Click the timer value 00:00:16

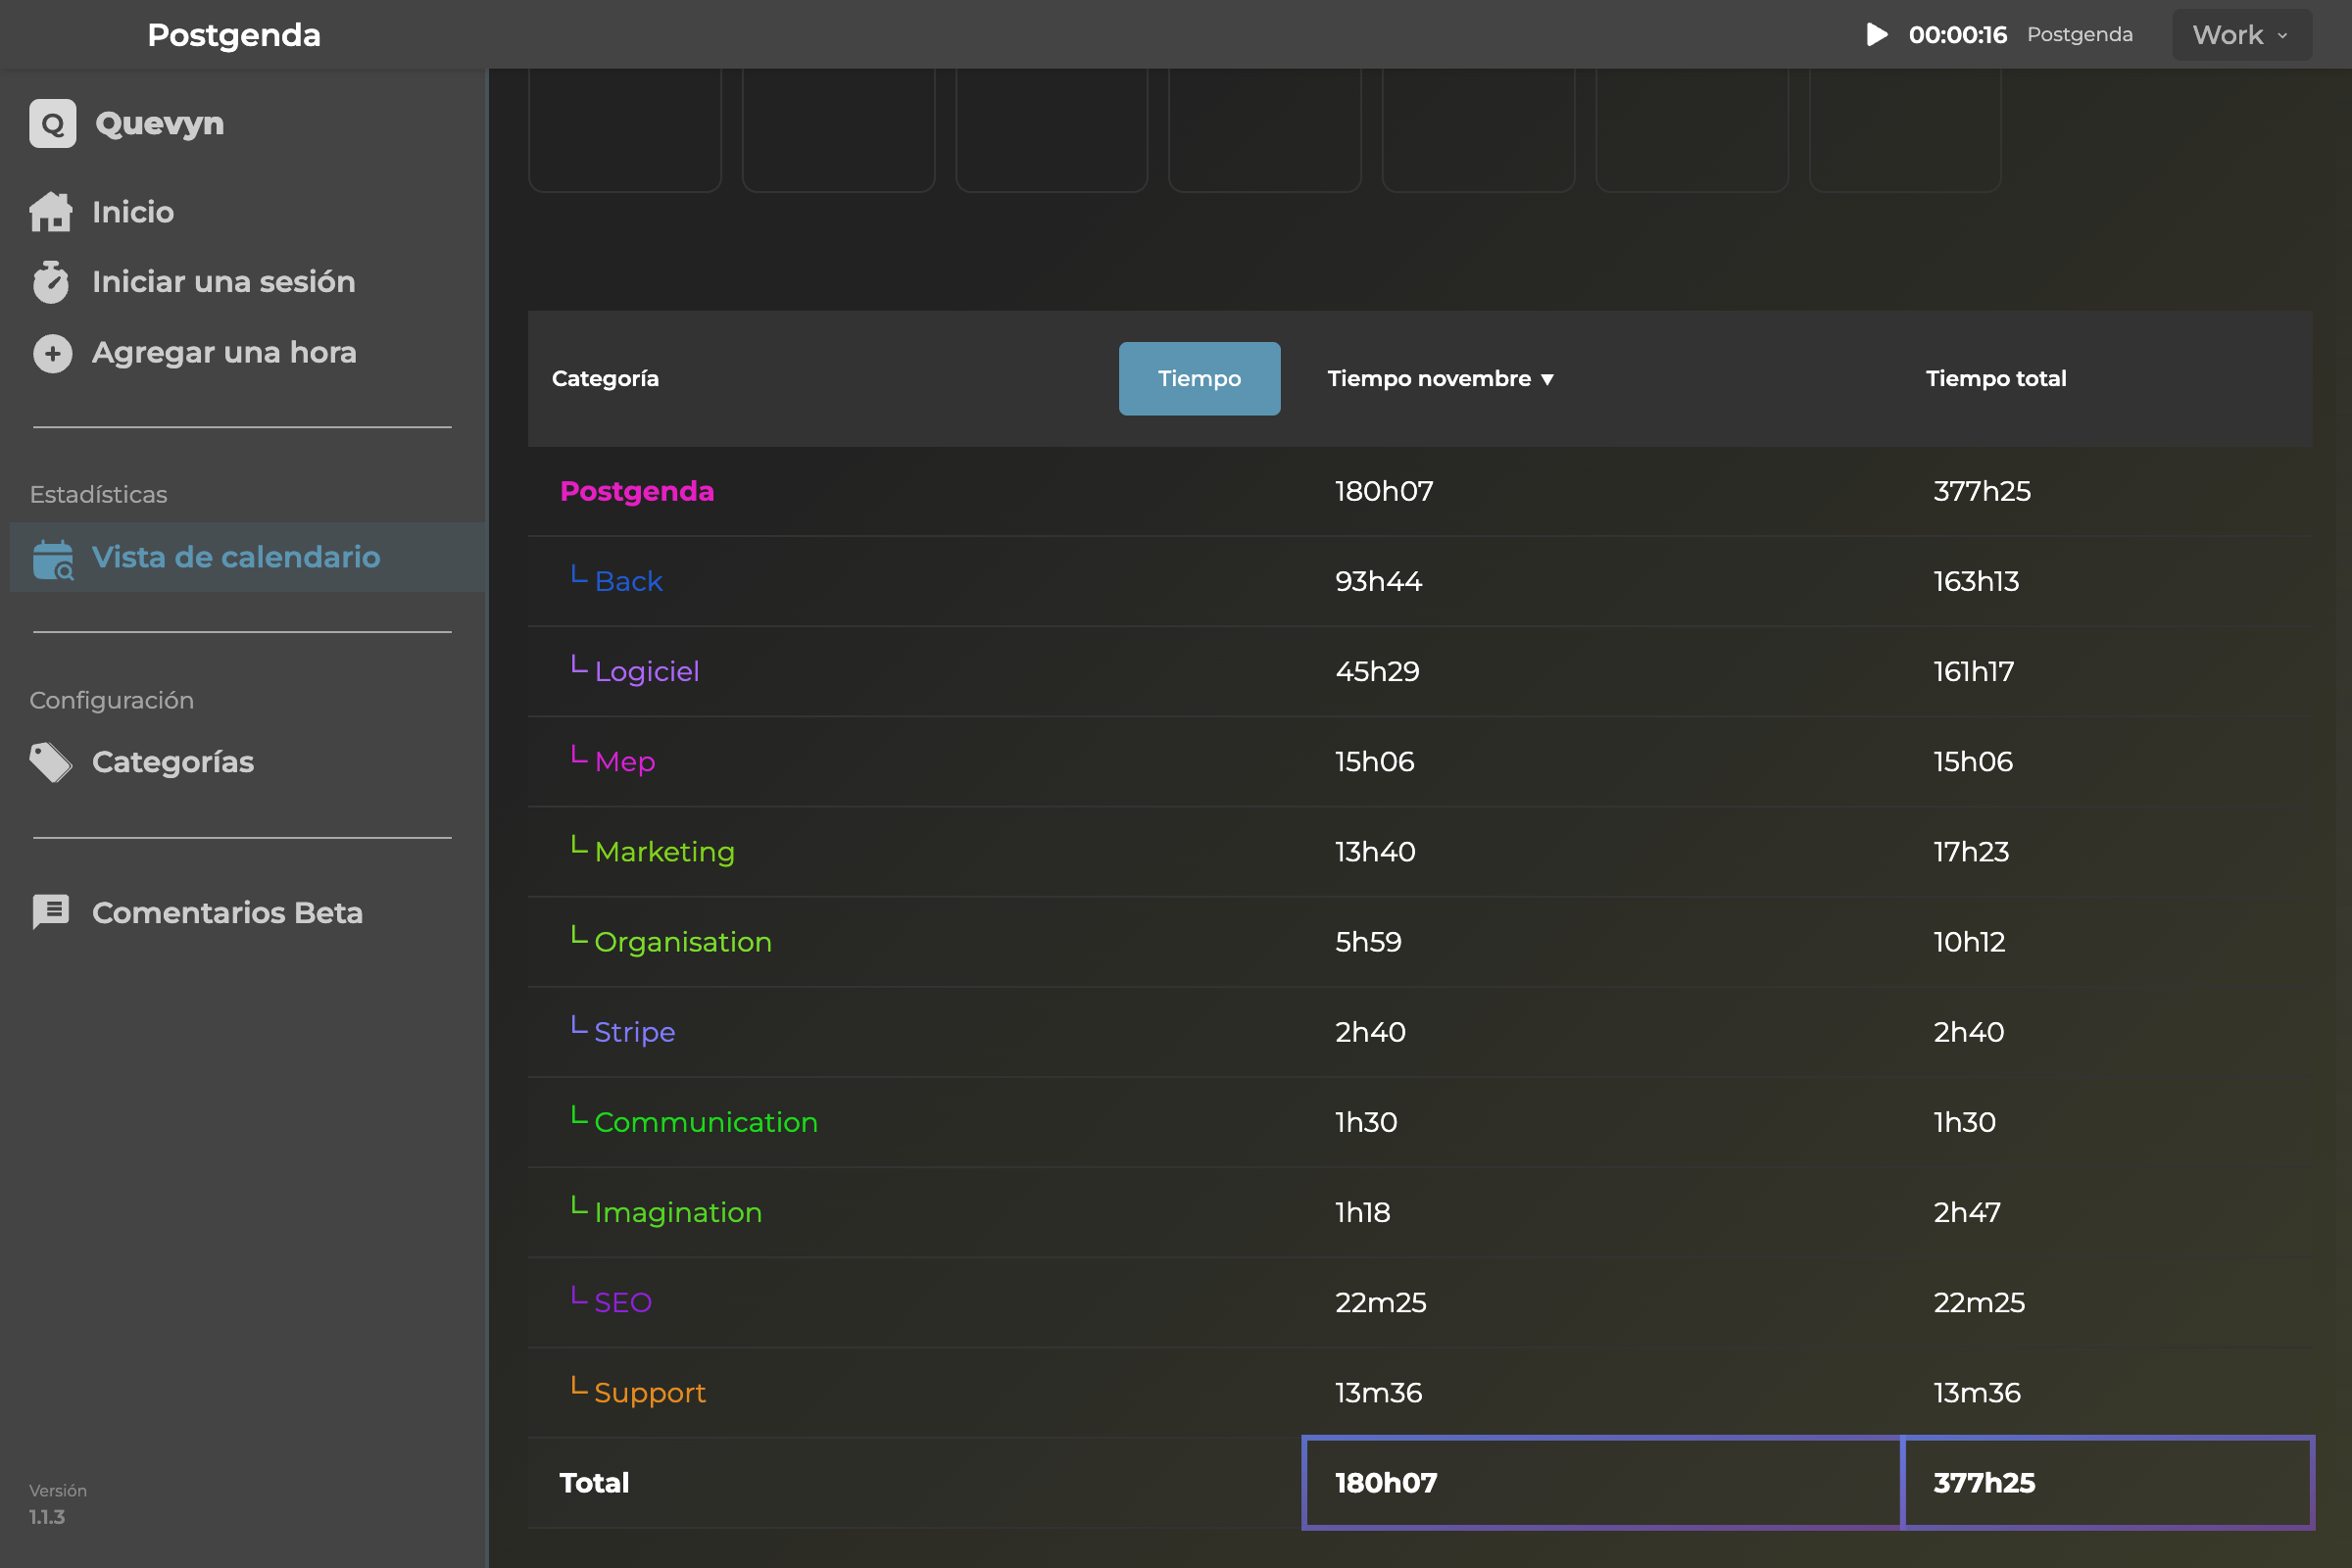tap(1958, 35)
